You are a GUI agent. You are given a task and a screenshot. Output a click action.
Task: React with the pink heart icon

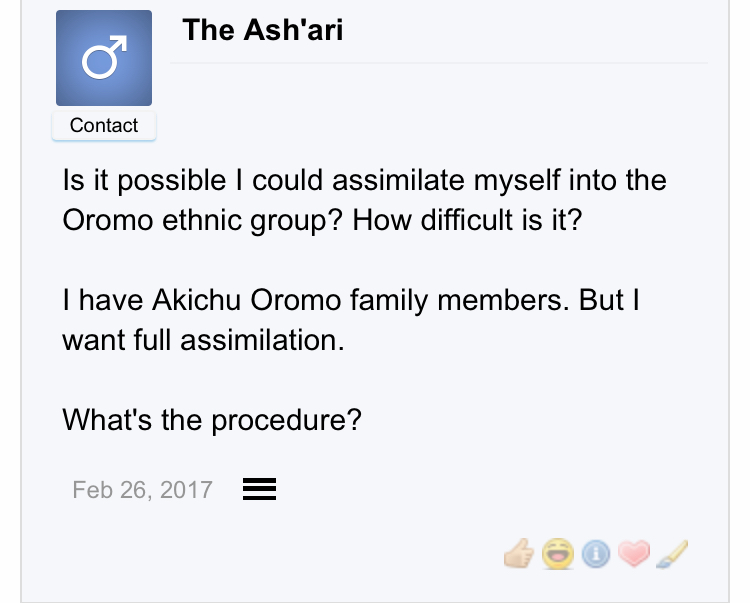633,551
